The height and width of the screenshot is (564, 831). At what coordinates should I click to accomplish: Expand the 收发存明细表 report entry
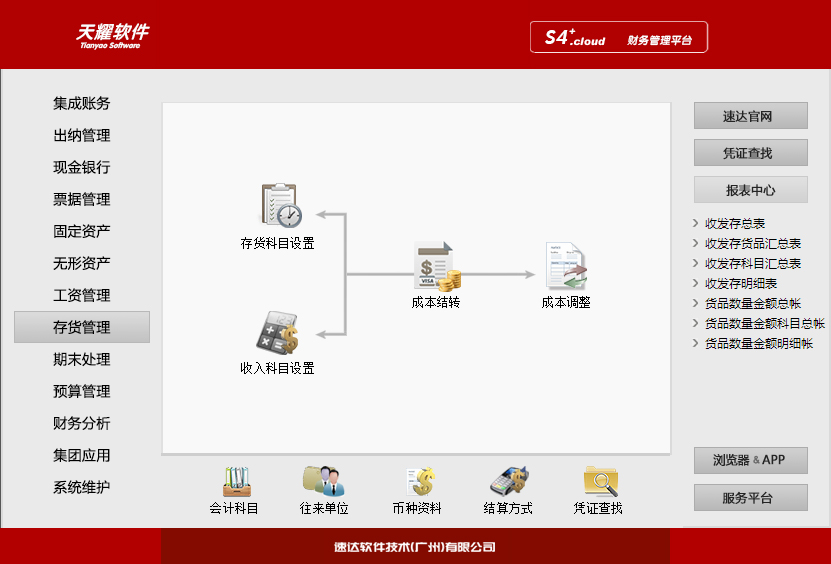741,284
